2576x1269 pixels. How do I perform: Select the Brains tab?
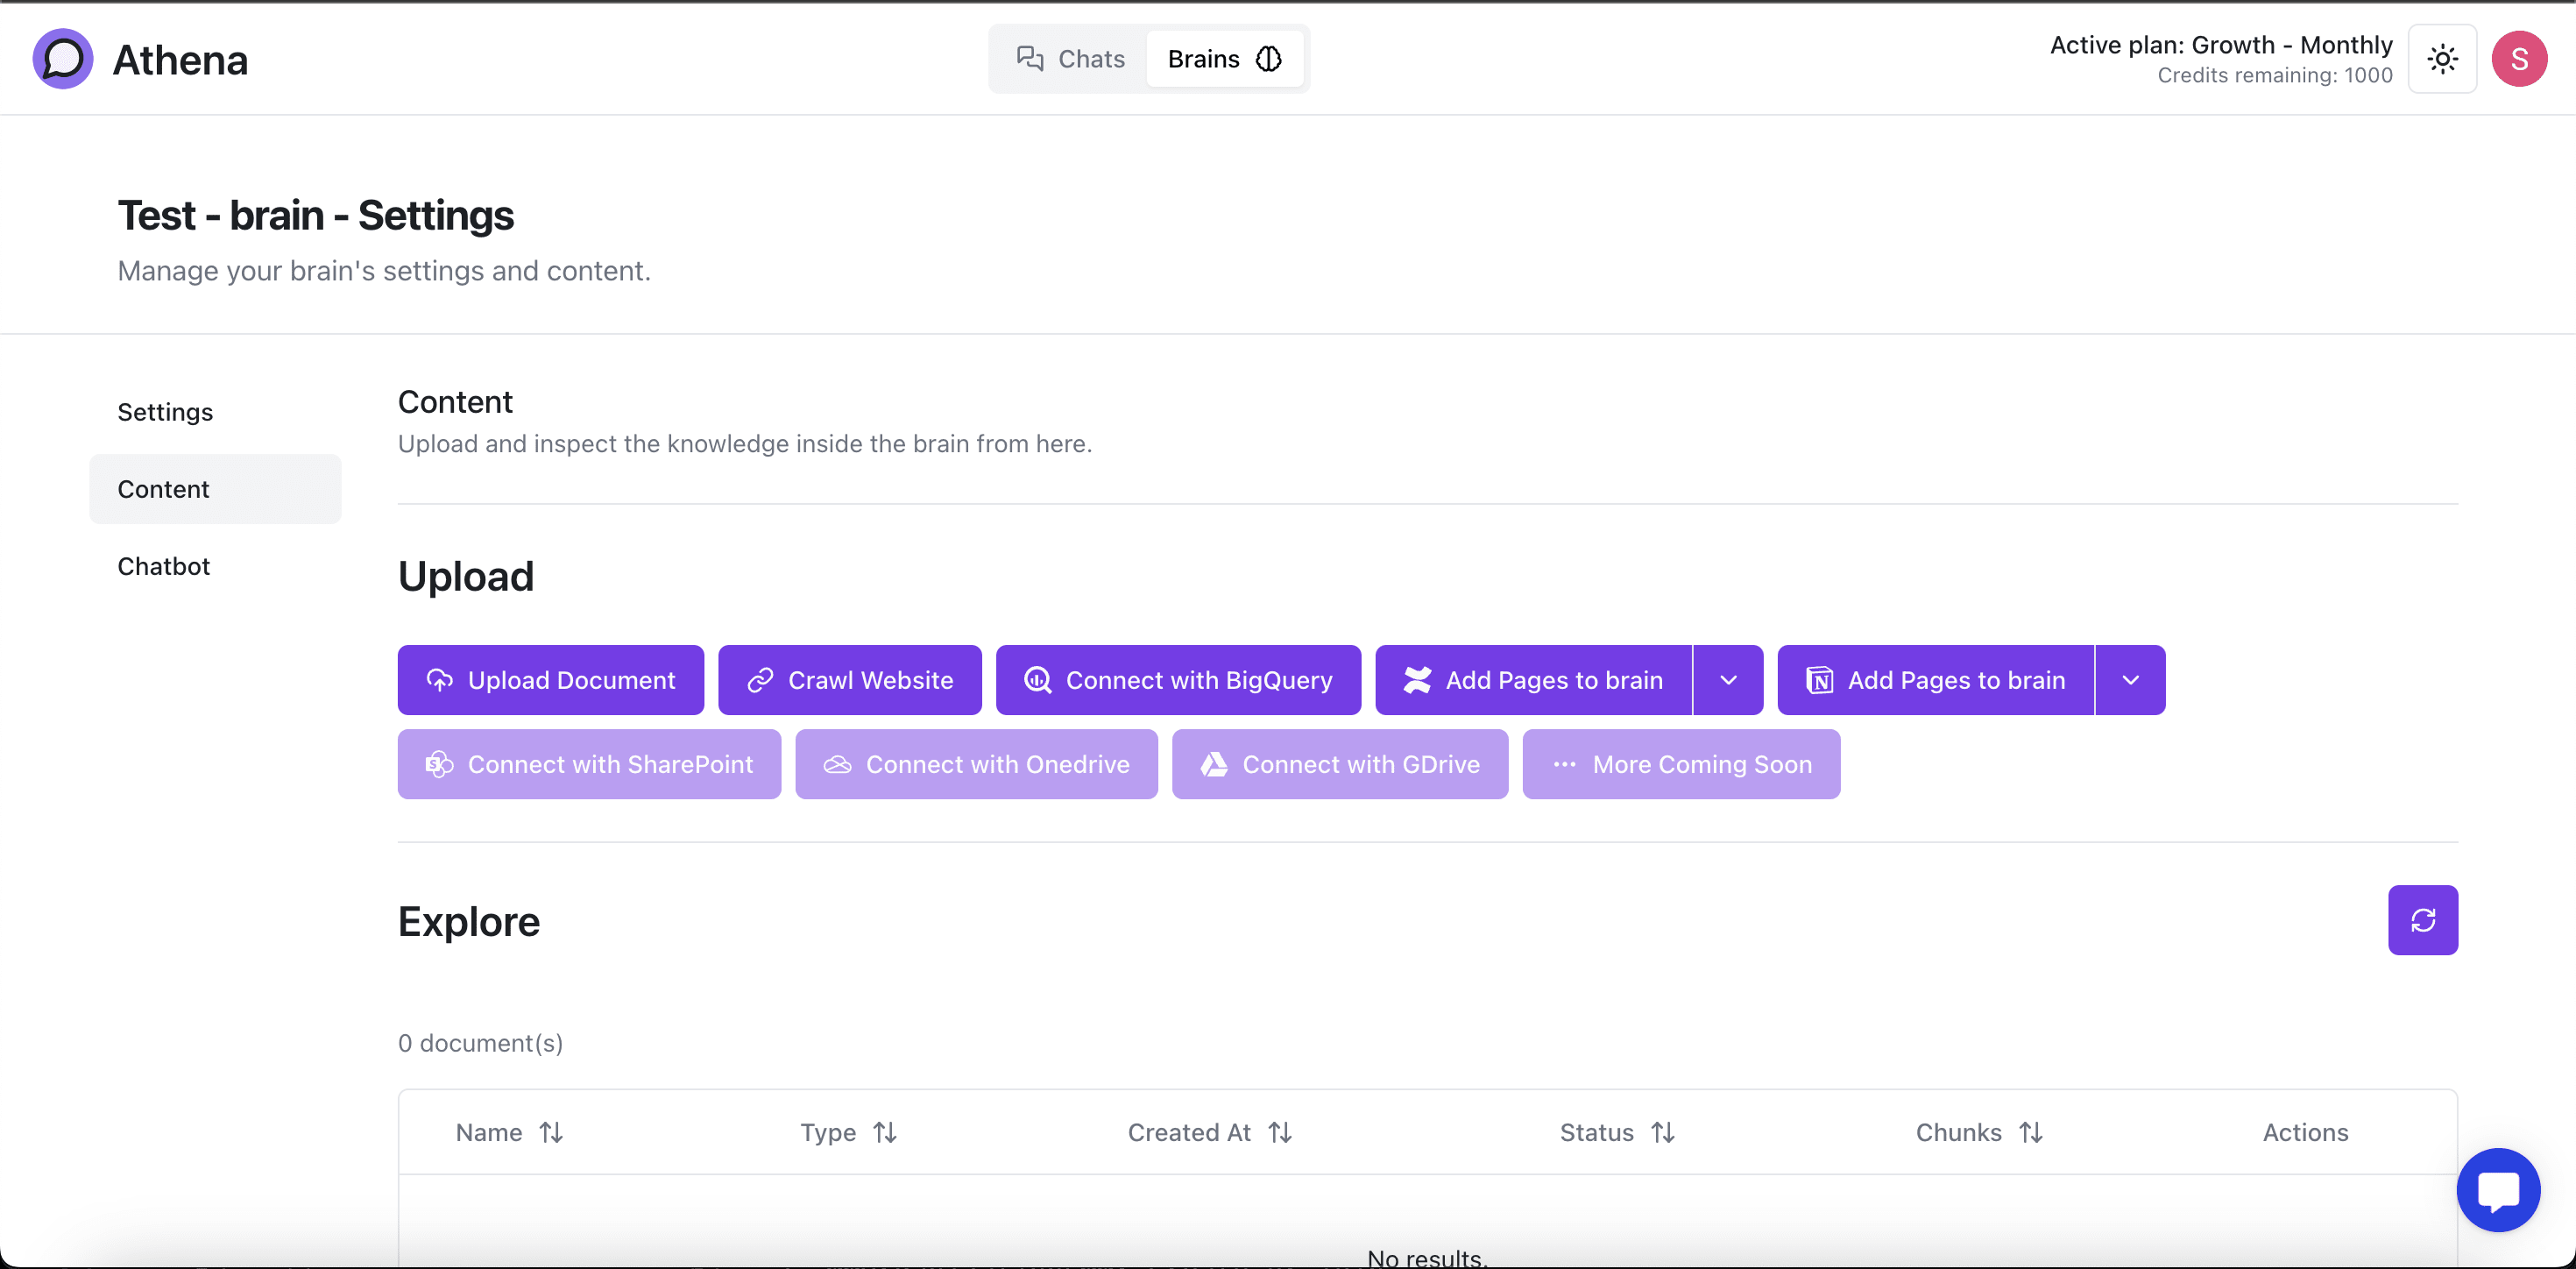[1224, 59]
